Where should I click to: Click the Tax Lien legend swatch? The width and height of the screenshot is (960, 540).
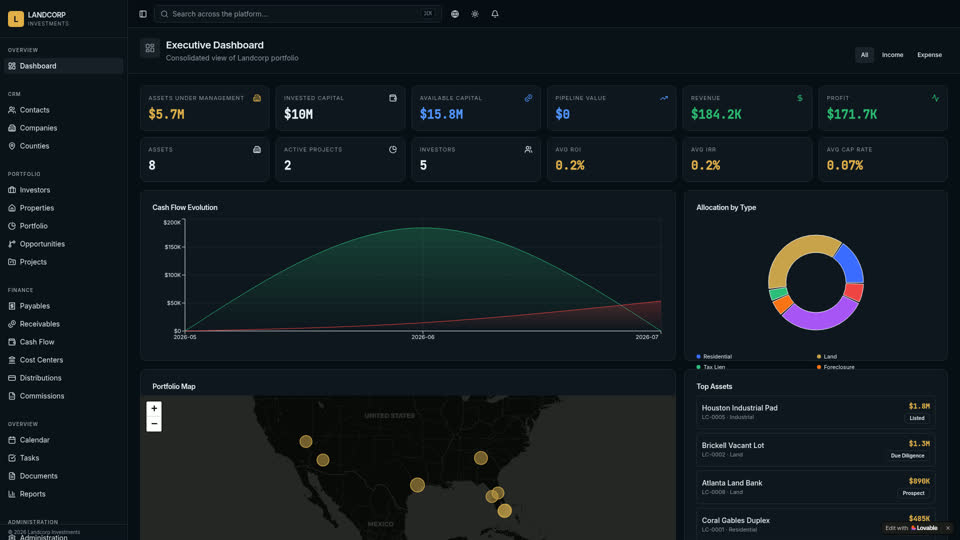click(699, 367)
